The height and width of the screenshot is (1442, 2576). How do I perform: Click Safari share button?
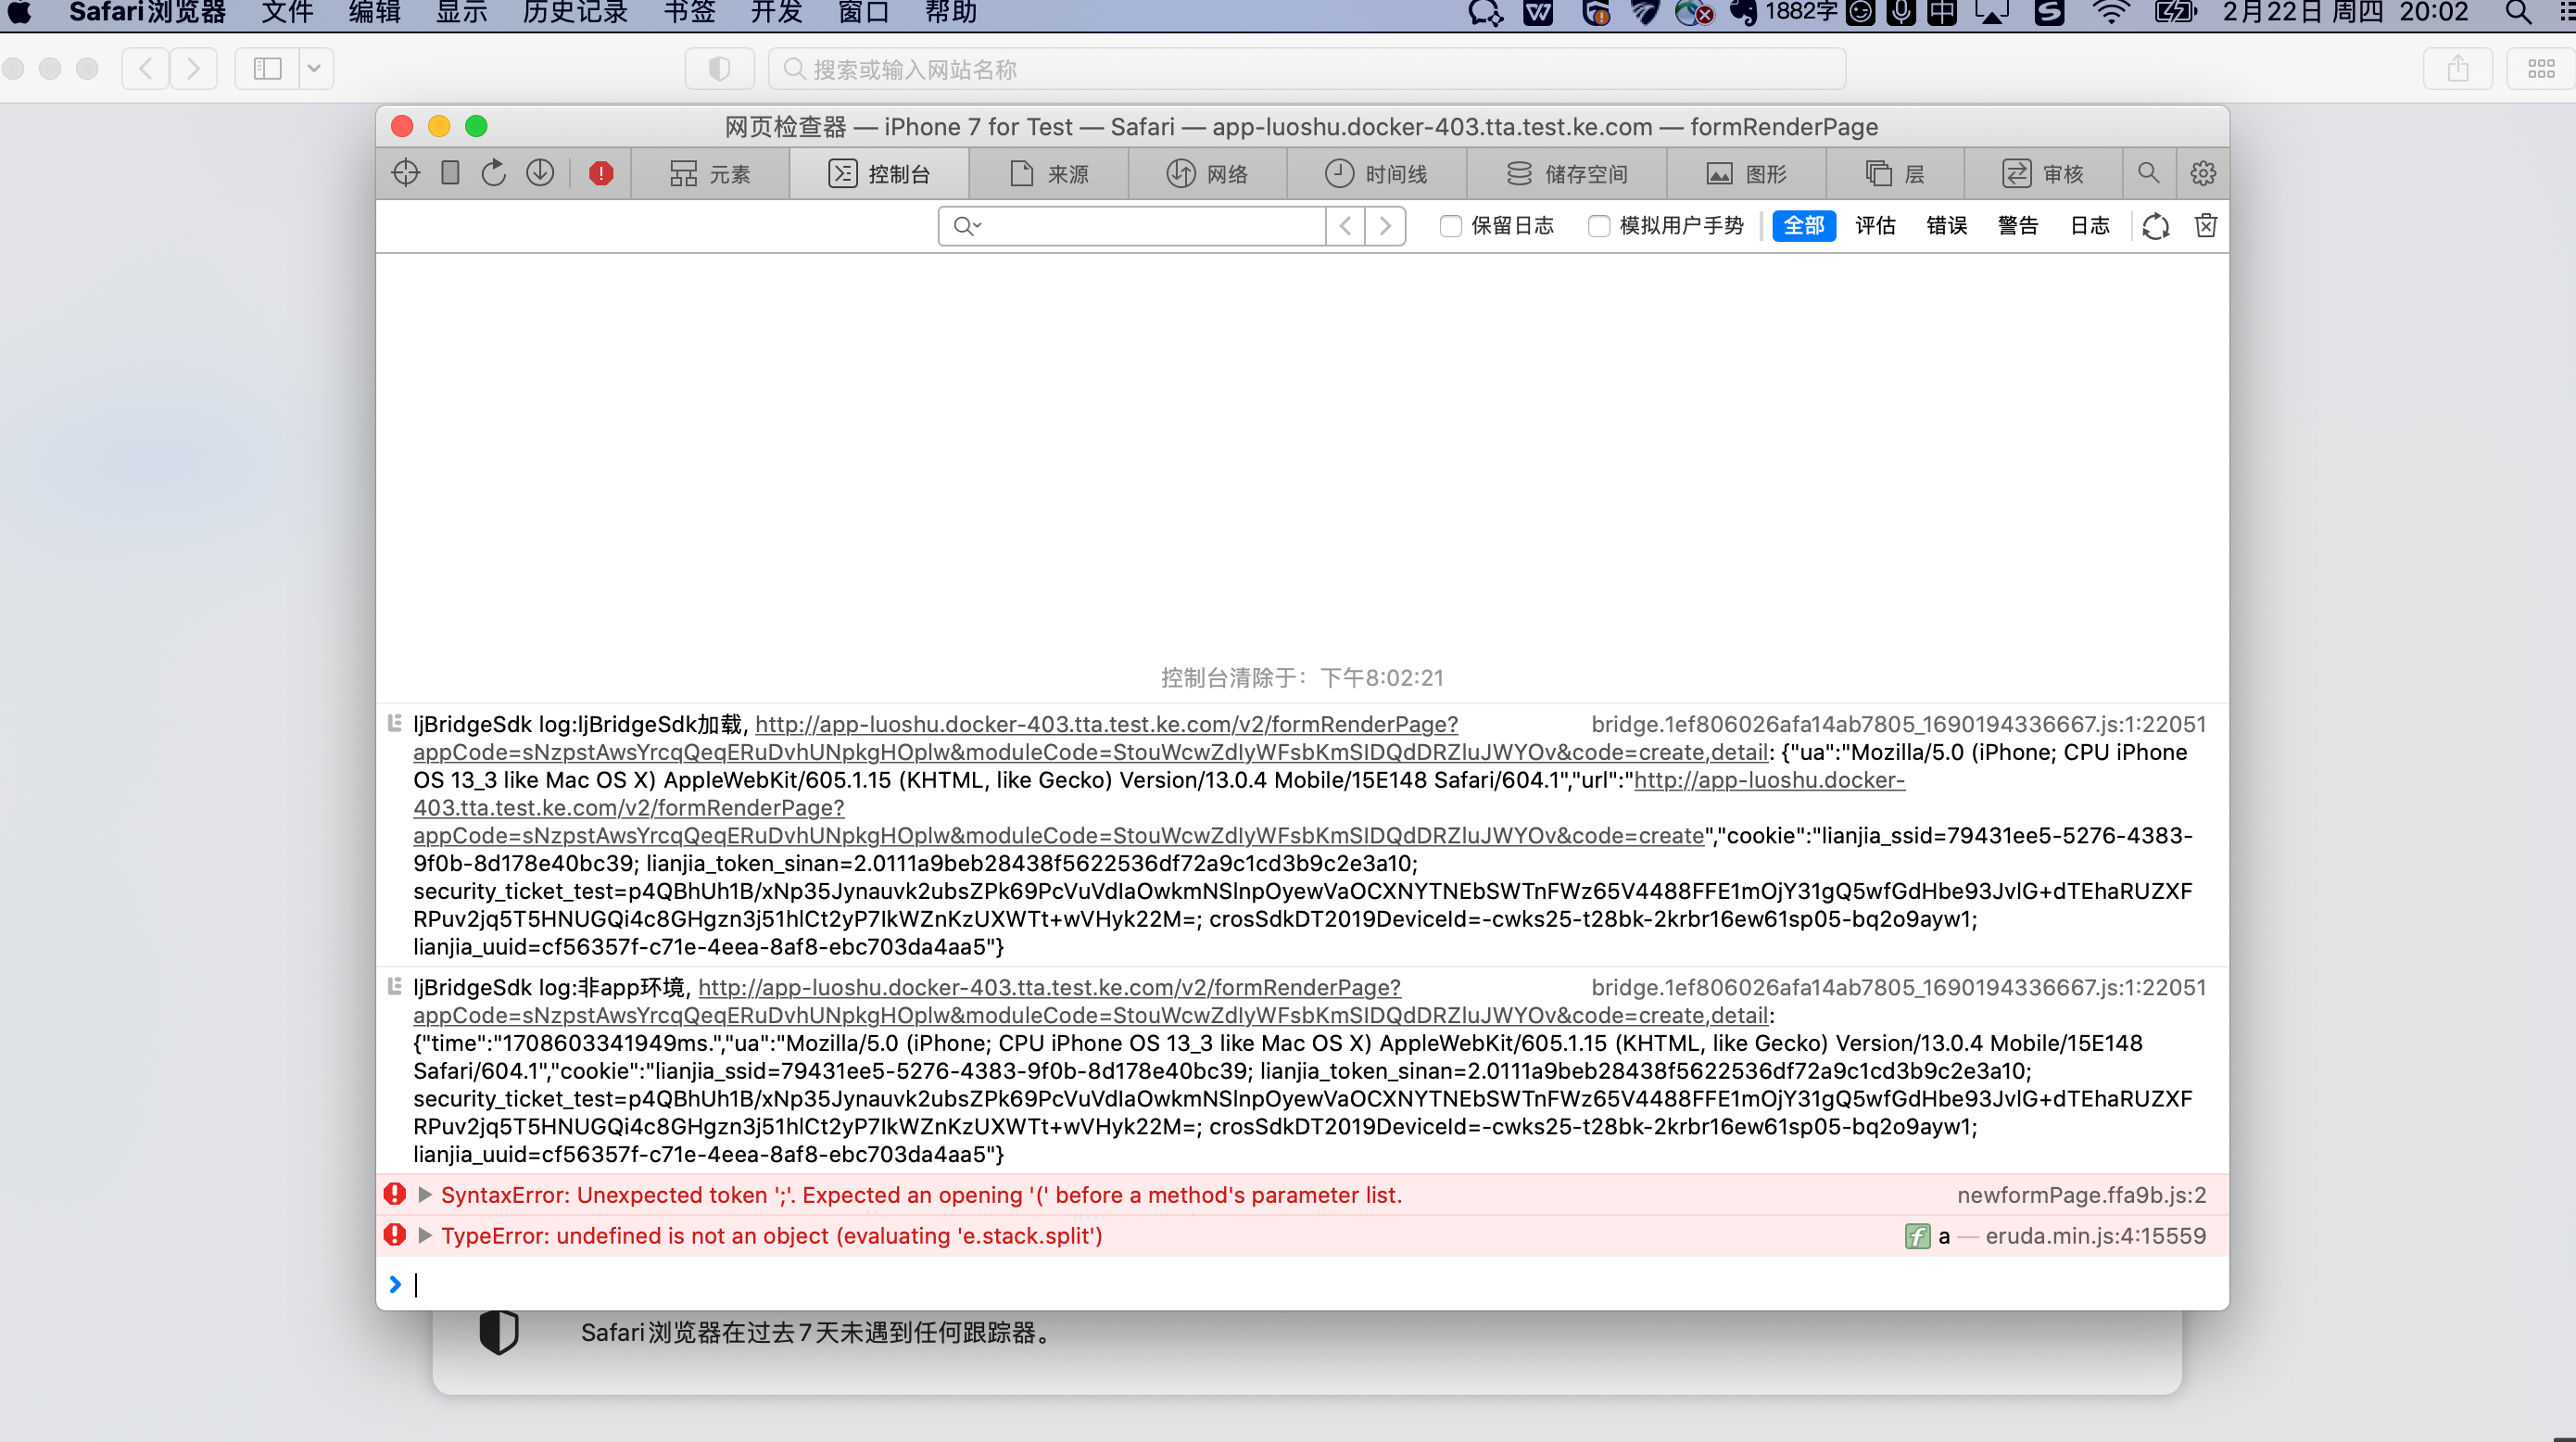[2457, 68]
